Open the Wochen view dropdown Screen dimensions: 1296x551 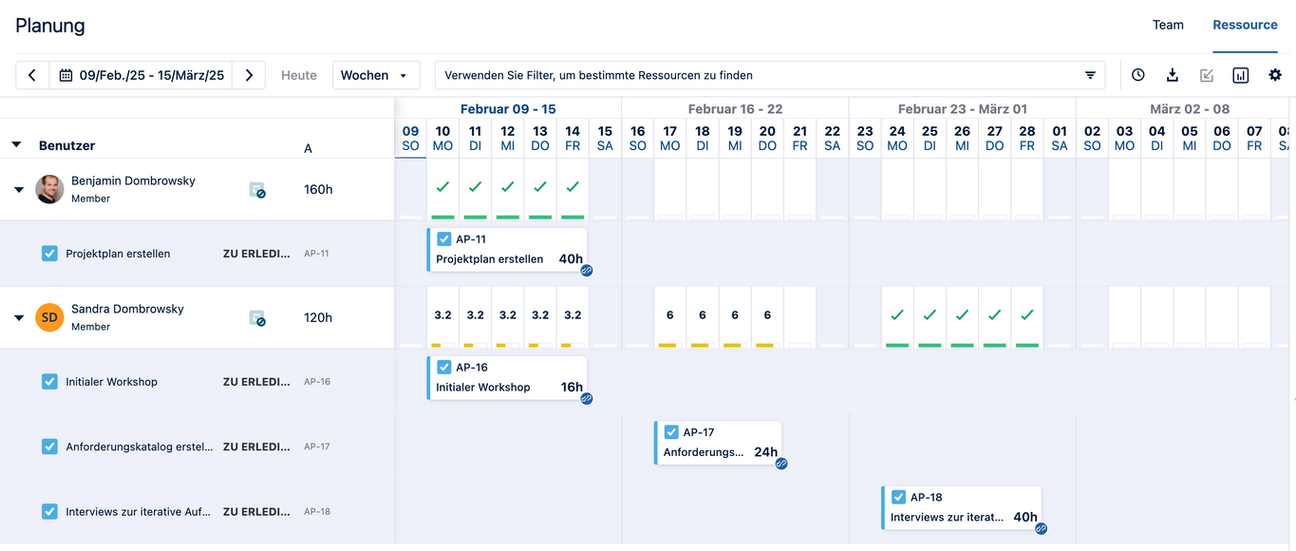click(375, 75)
